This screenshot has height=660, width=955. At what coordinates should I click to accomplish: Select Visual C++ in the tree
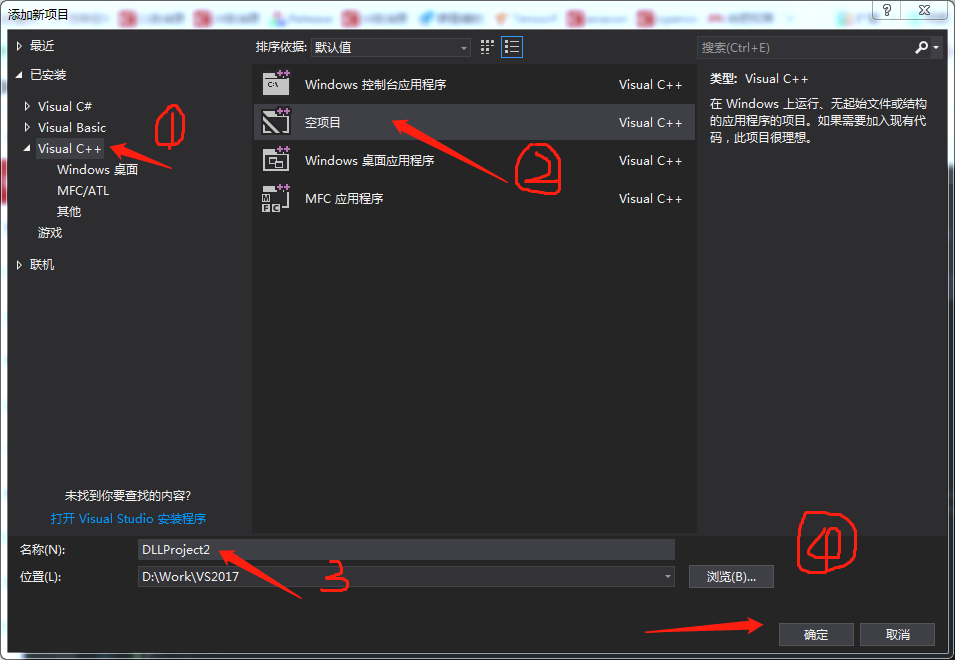point(69,149)
